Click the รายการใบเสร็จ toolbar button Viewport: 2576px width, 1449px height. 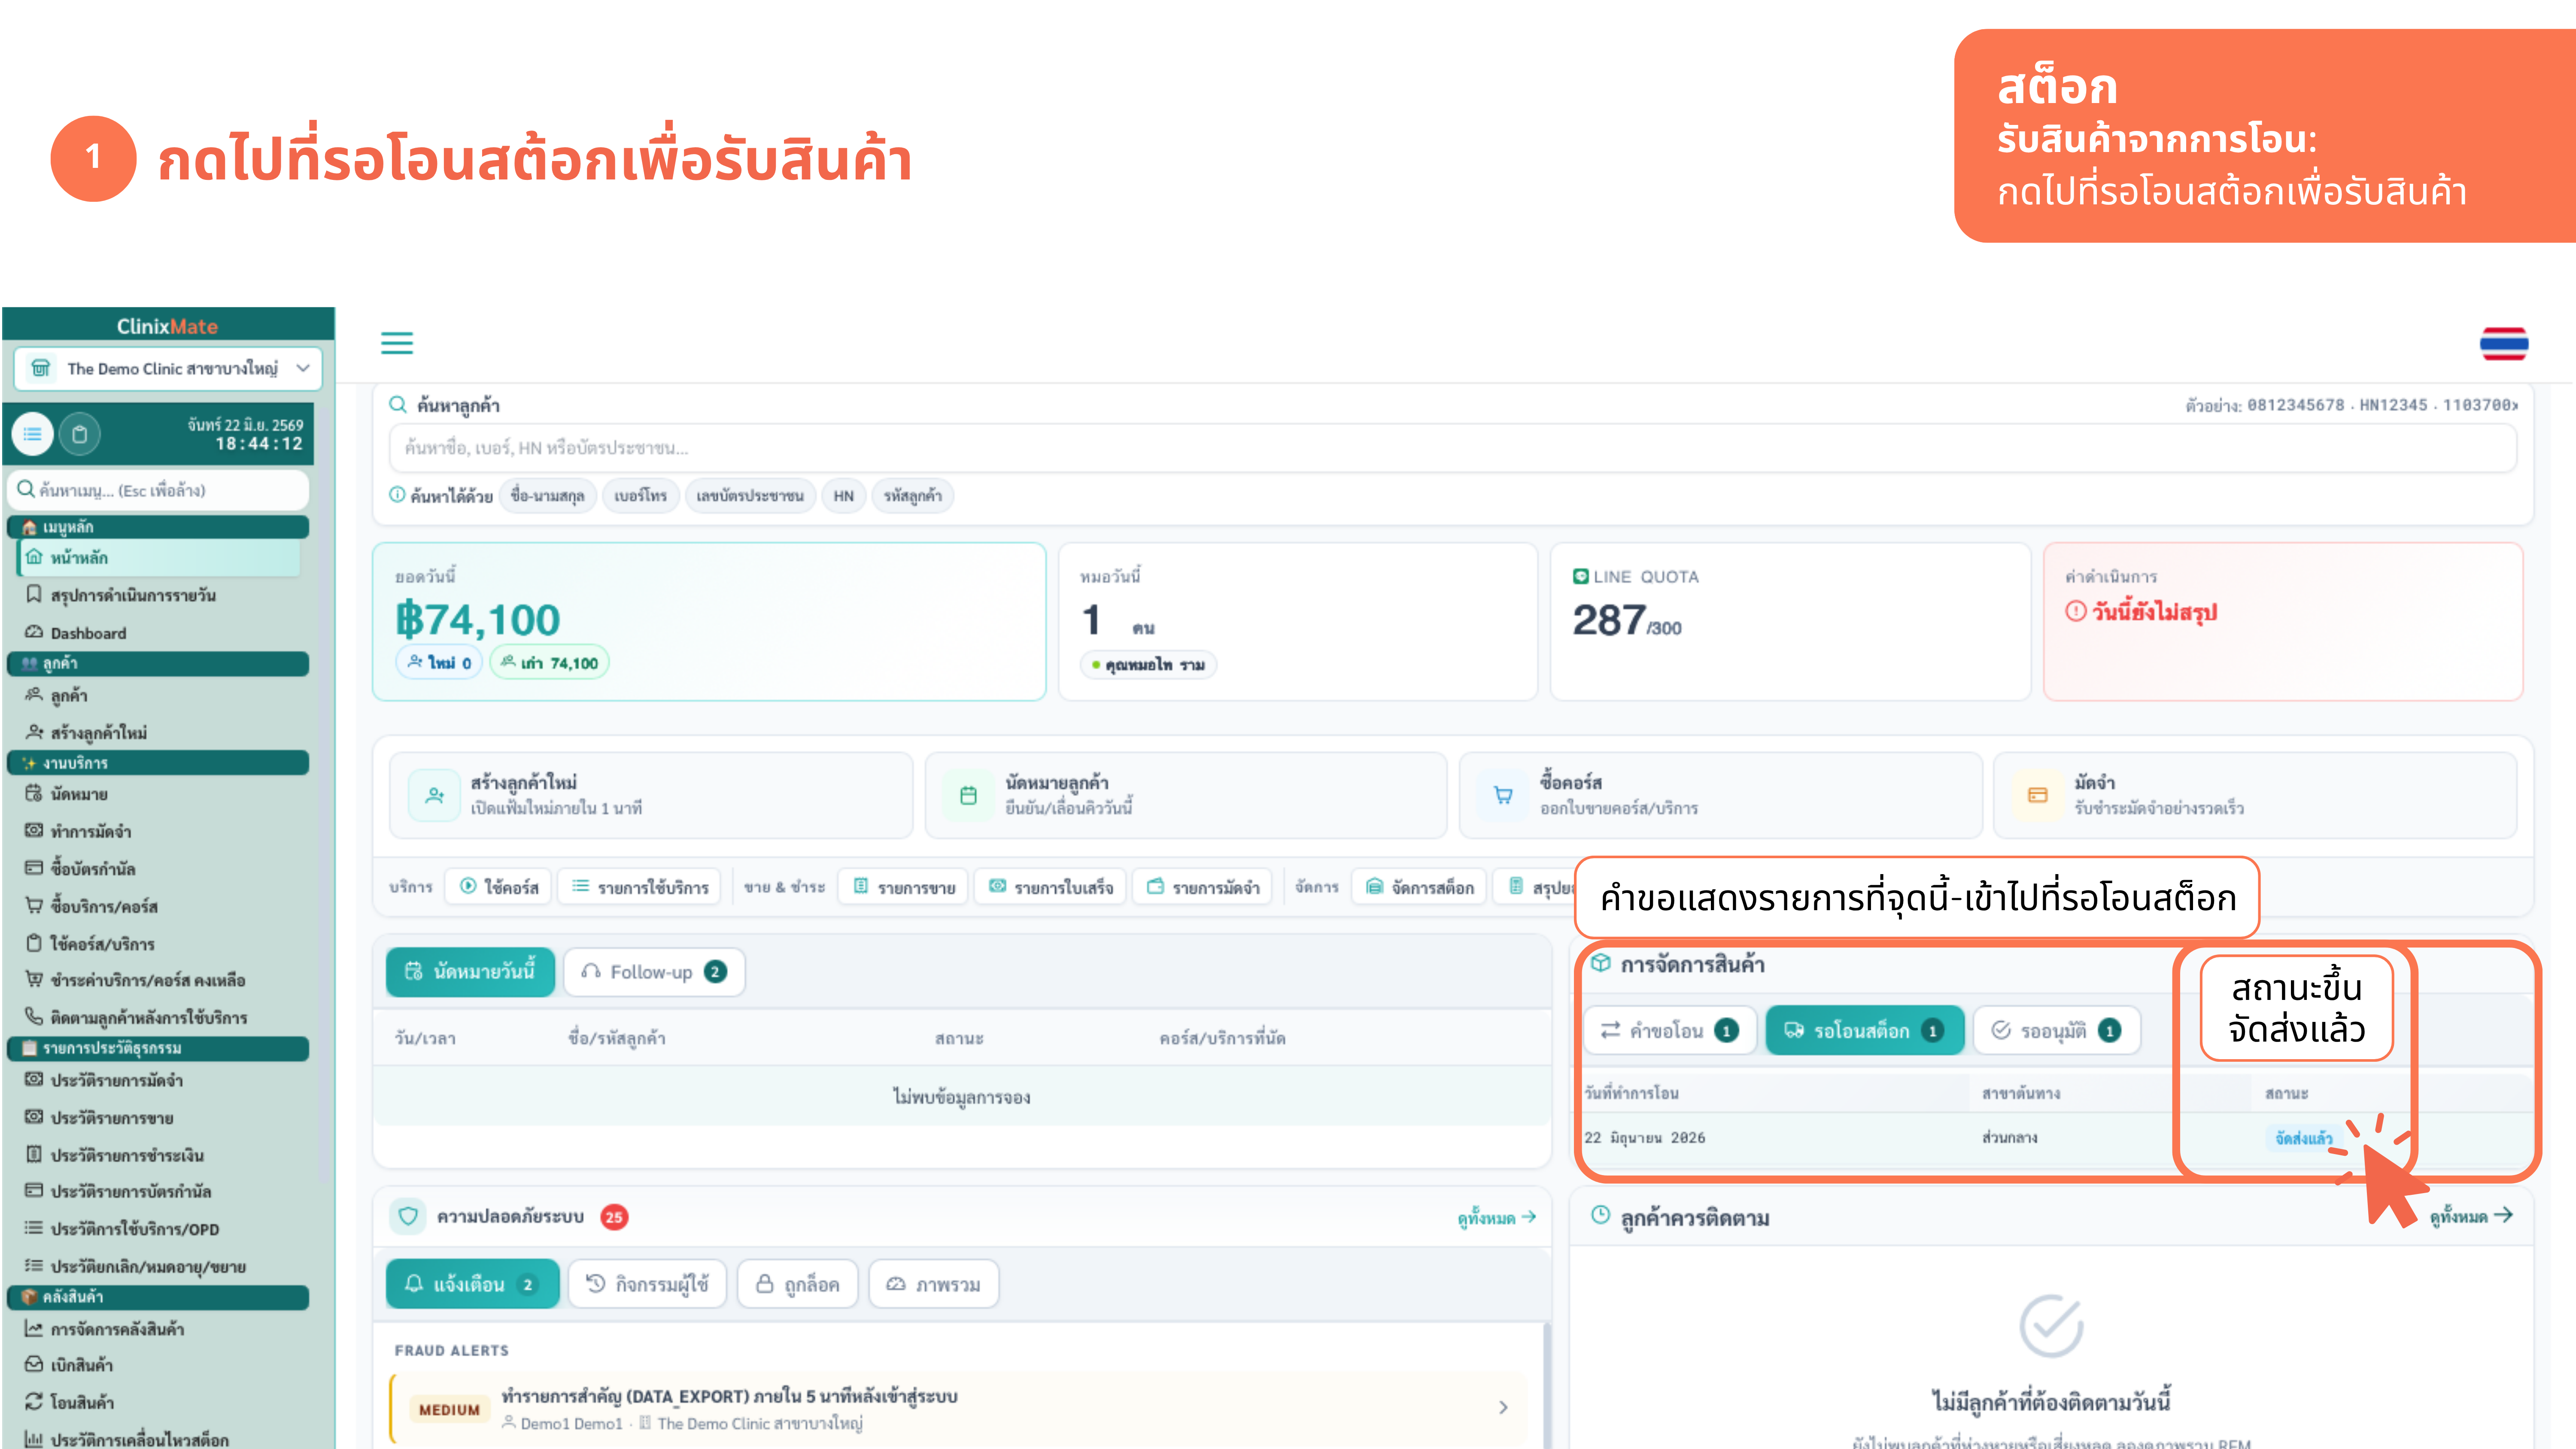click(x=1050, y=886)
